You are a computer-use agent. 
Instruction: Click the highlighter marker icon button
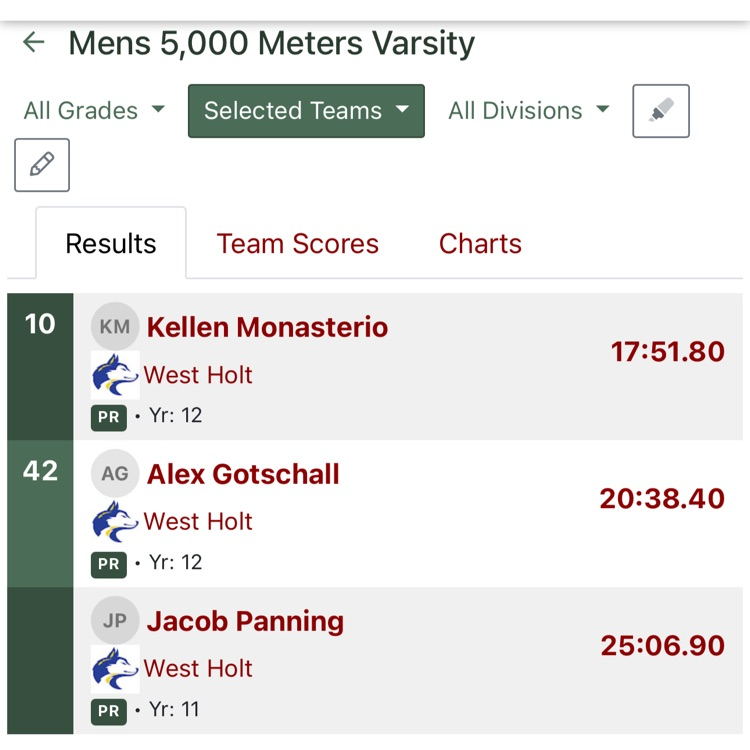(x=661, y=111)
